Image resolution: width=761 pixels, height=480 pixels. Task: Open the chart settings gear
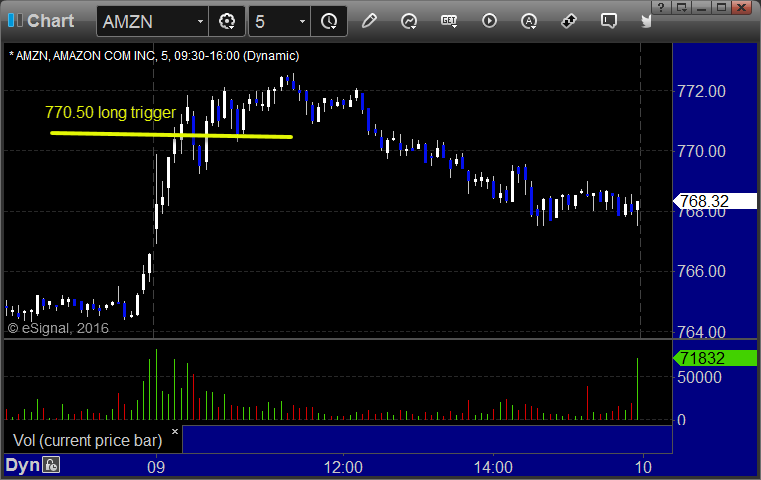tap(227, 21)
